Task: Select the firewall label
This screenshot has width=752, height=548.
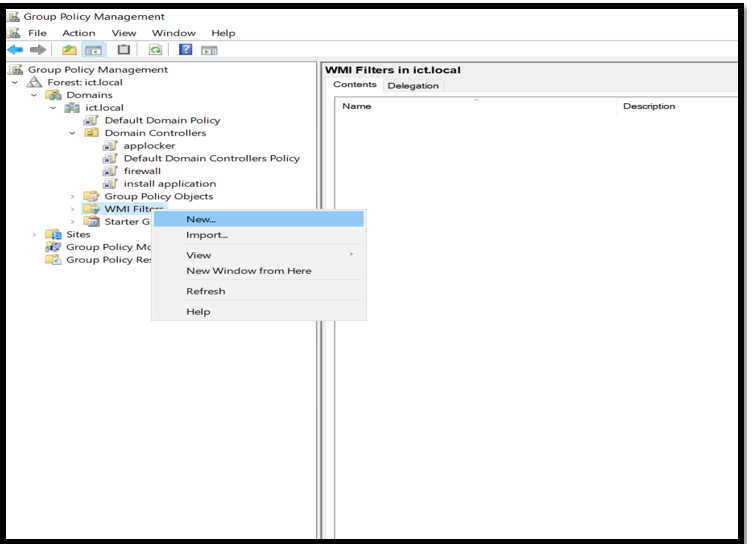Action: click(142, 171)
